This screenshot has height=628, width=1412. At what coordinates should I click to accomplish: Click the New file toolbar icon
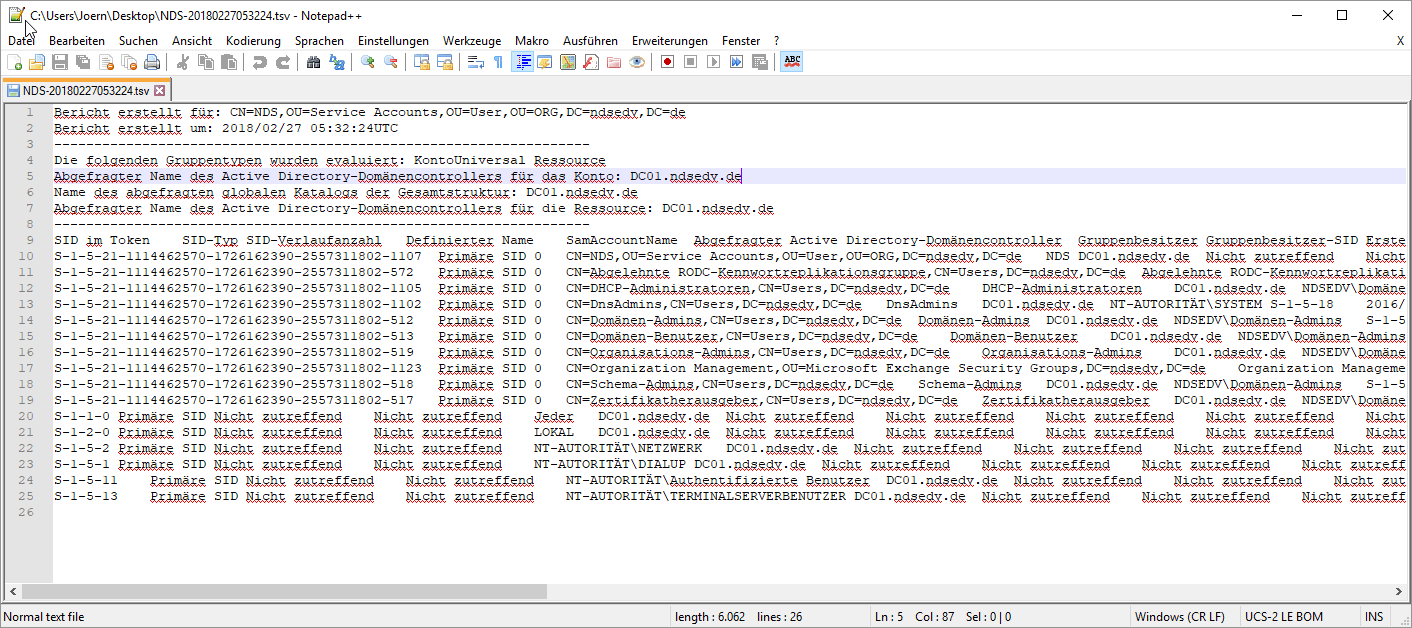[15, 62]
